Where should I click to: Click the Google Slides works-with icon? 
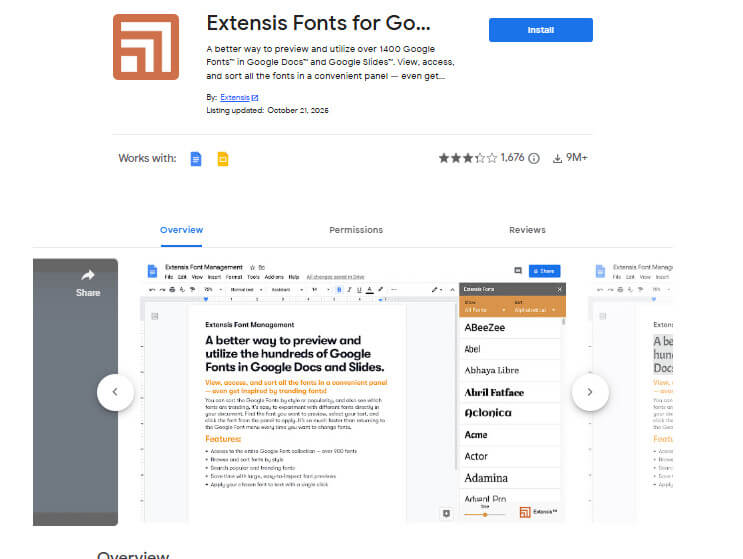(x=223, y=159)
